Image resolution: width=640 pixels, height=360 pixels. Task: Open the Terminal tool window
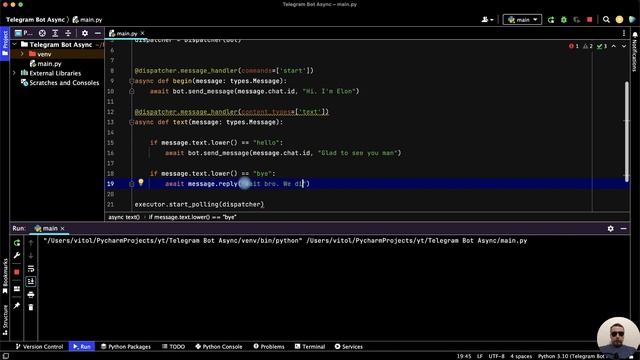310,347
